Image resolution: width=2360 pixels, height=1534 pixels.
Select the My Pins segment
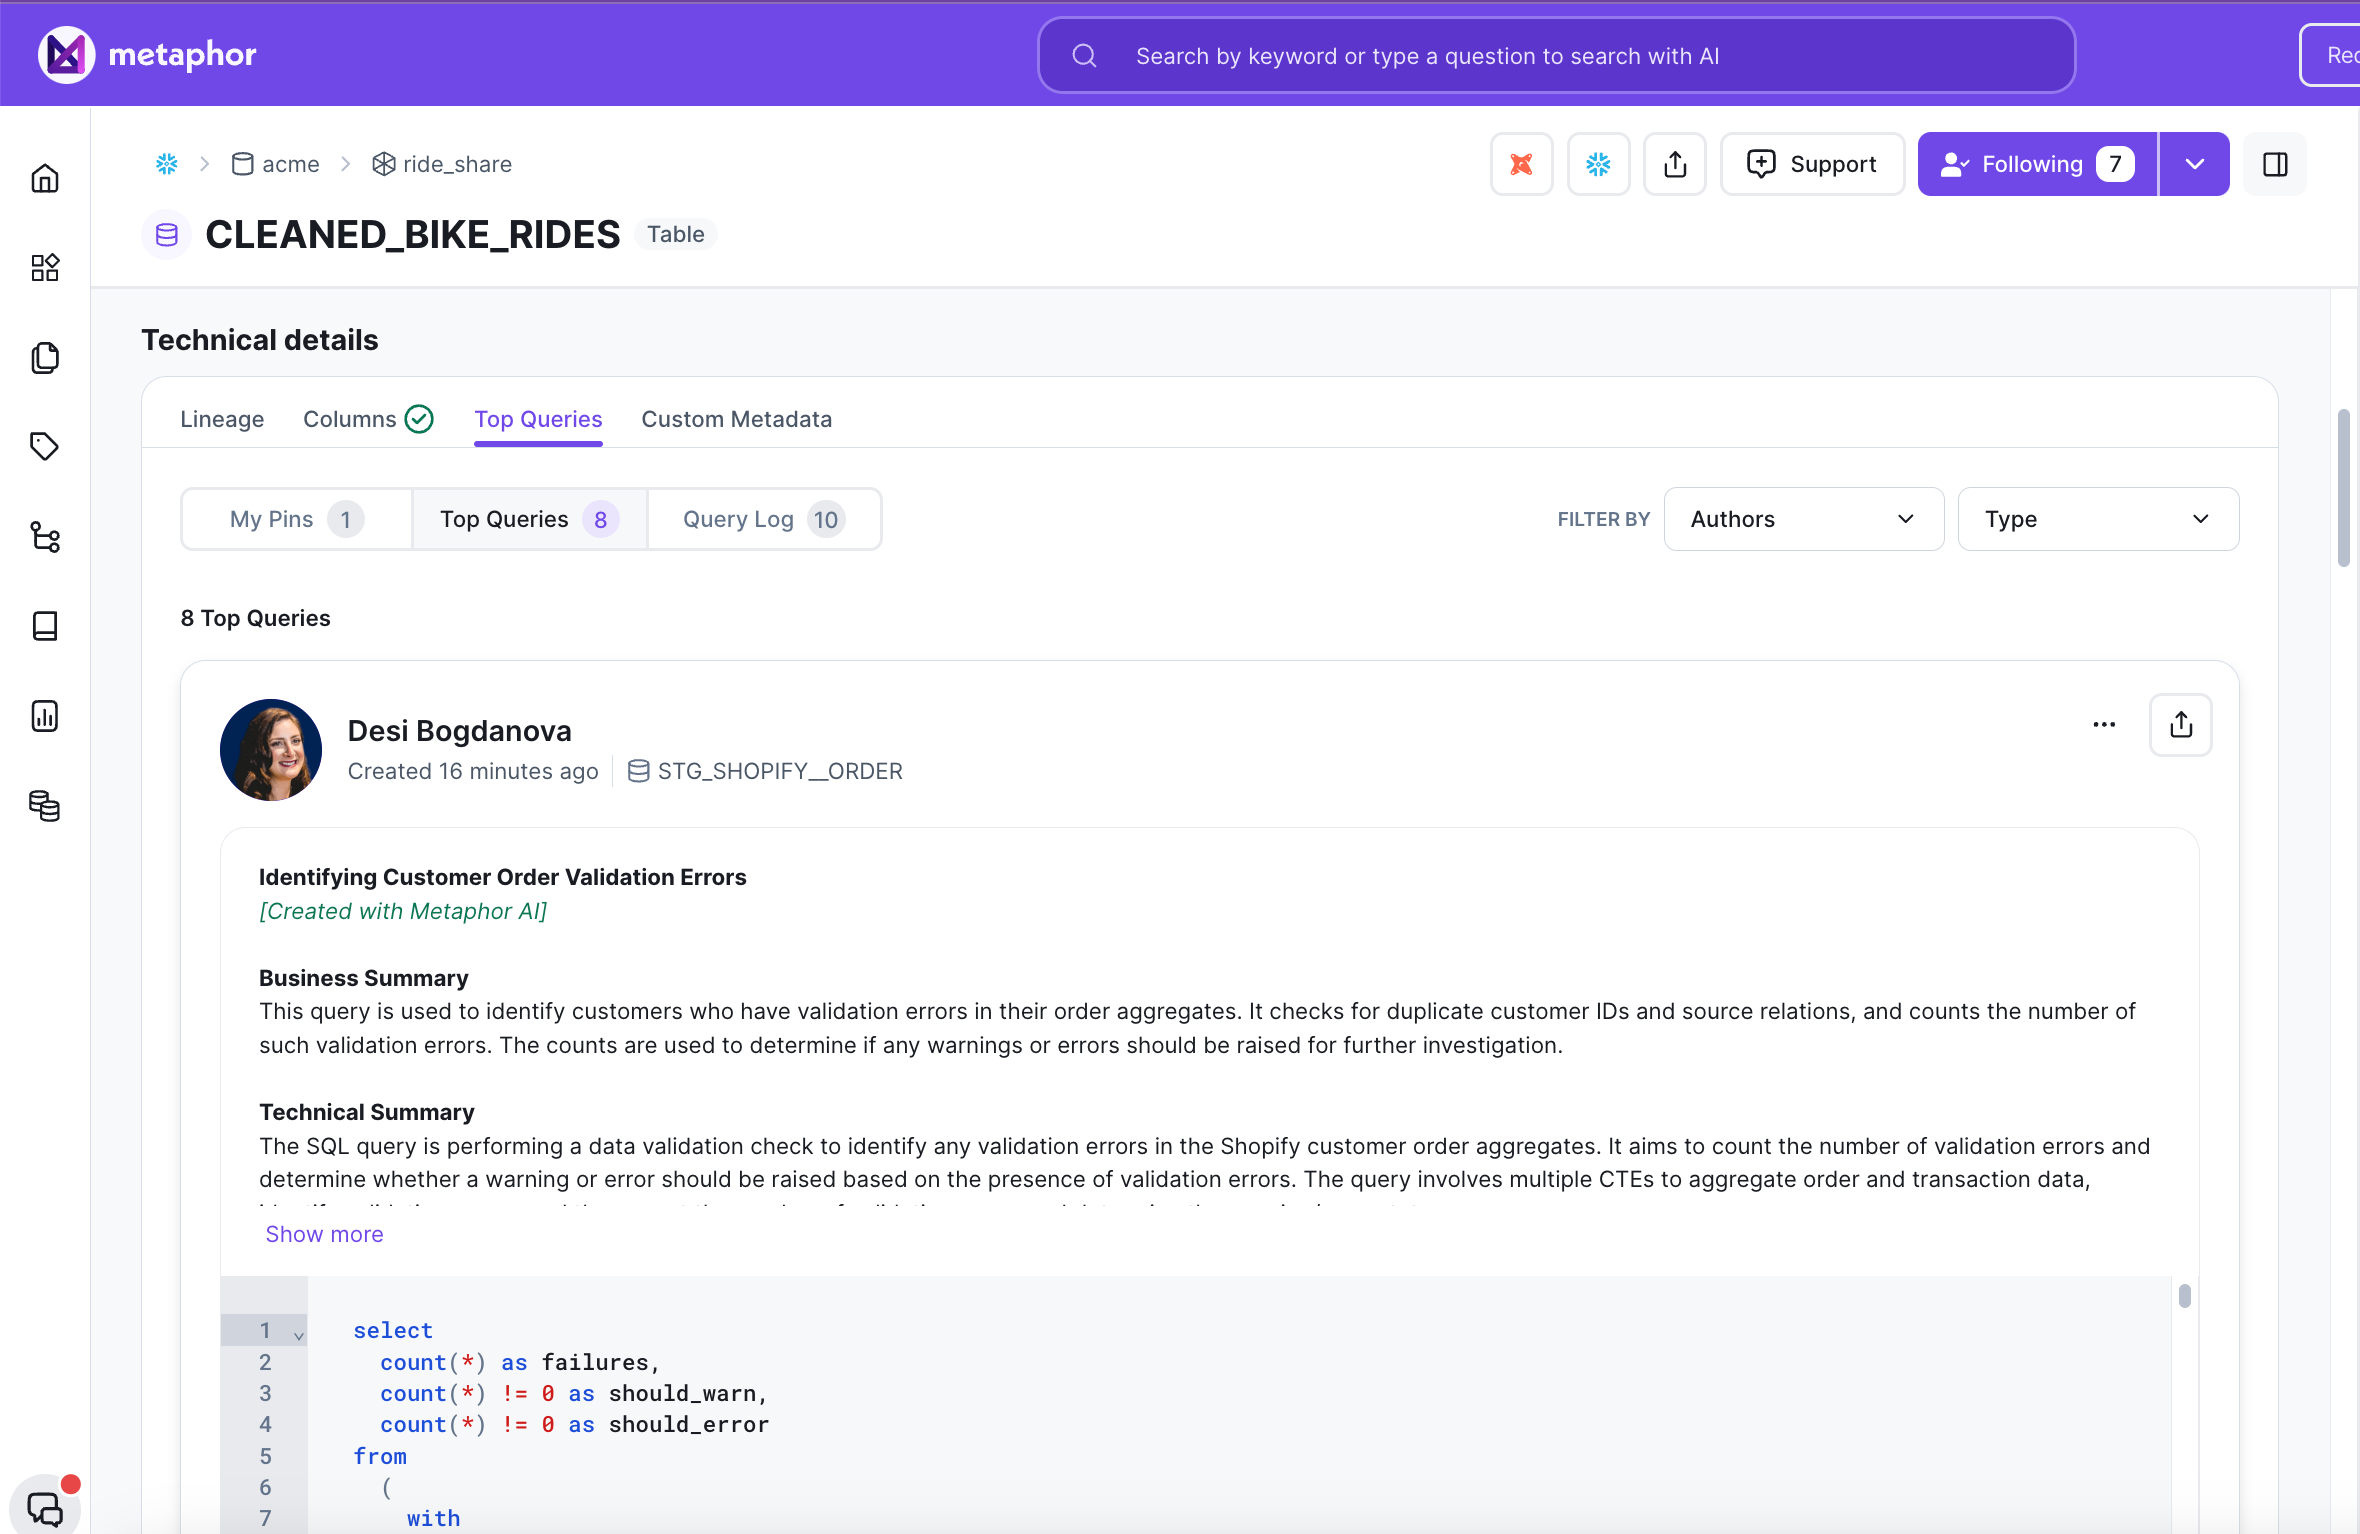[x=297, y=519]
